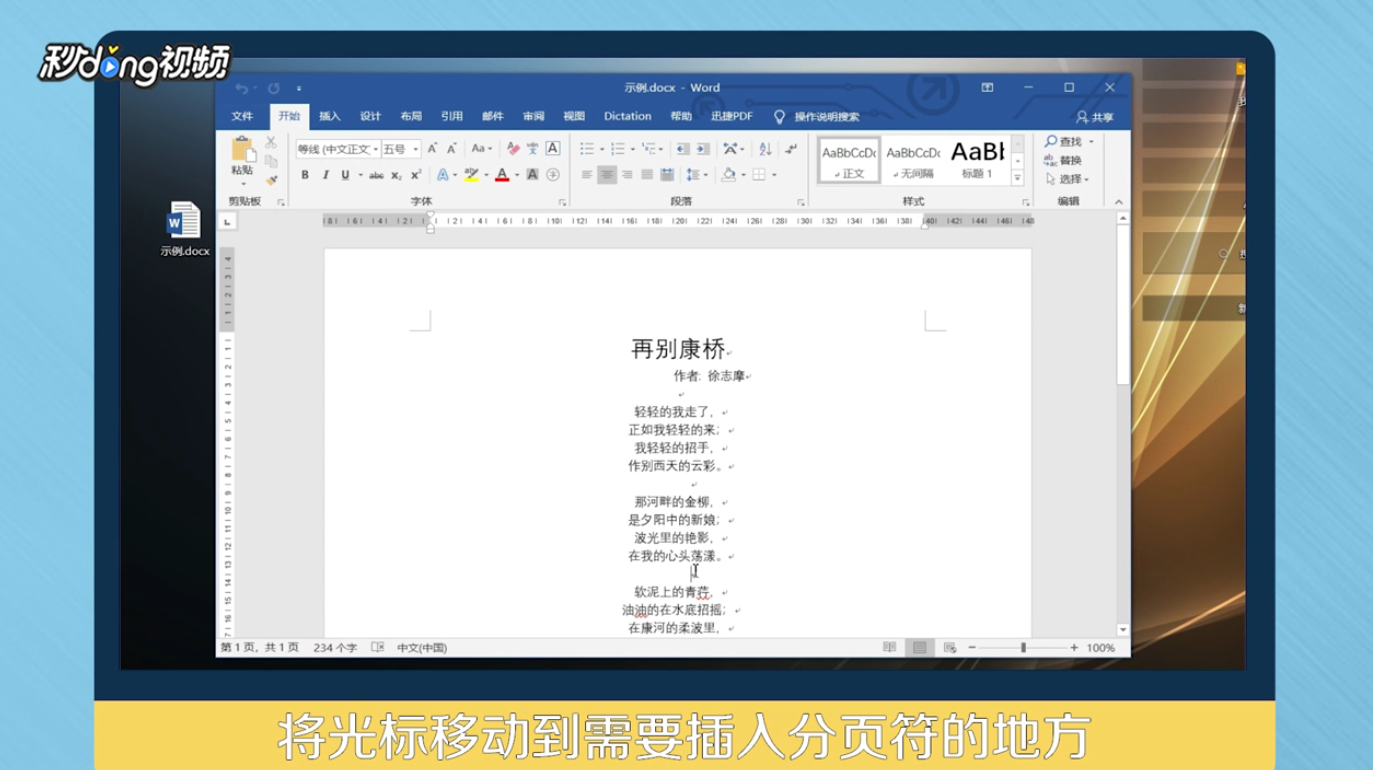The width and height of the screenshot is (1373, 770).
Task: Open the bullet list dropdown arrow
Action: 601,150
